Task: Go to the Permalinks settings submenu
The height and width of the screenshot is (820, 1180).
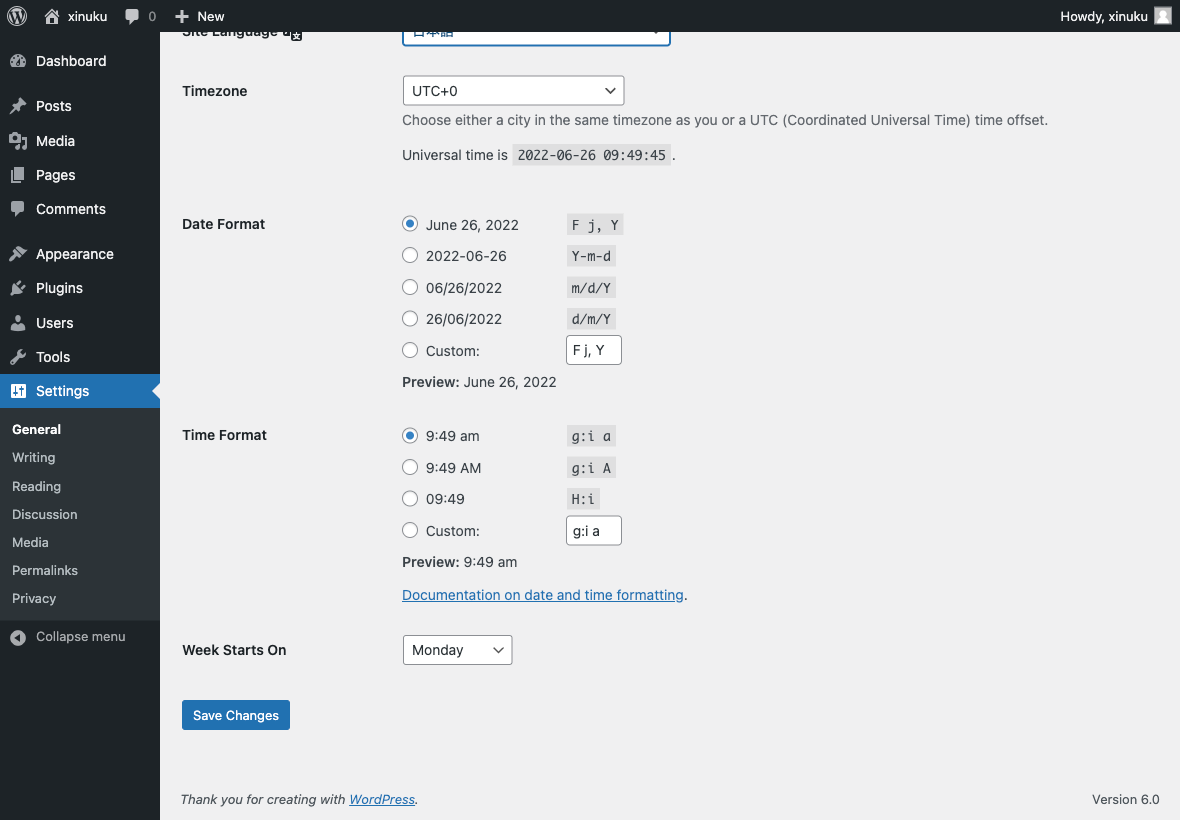Action: 45,570
